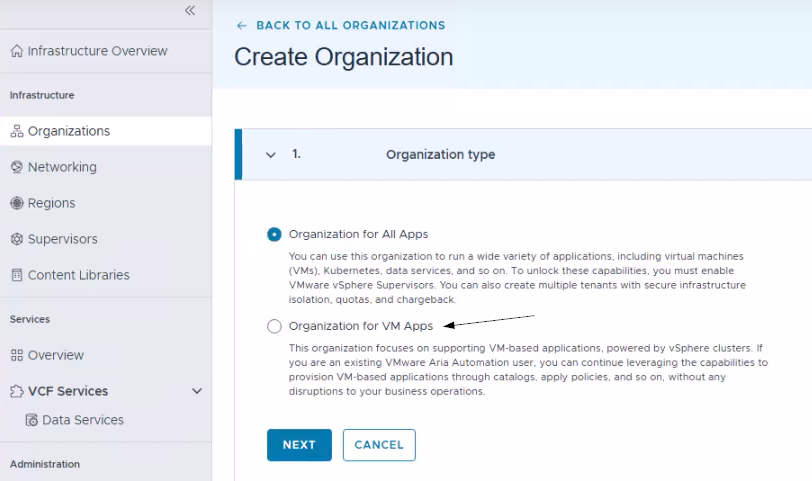This screenshot has width=812, height=481.
Task: Open Content Libraries from sidebar menu
Action: click(x=78, y=275)
